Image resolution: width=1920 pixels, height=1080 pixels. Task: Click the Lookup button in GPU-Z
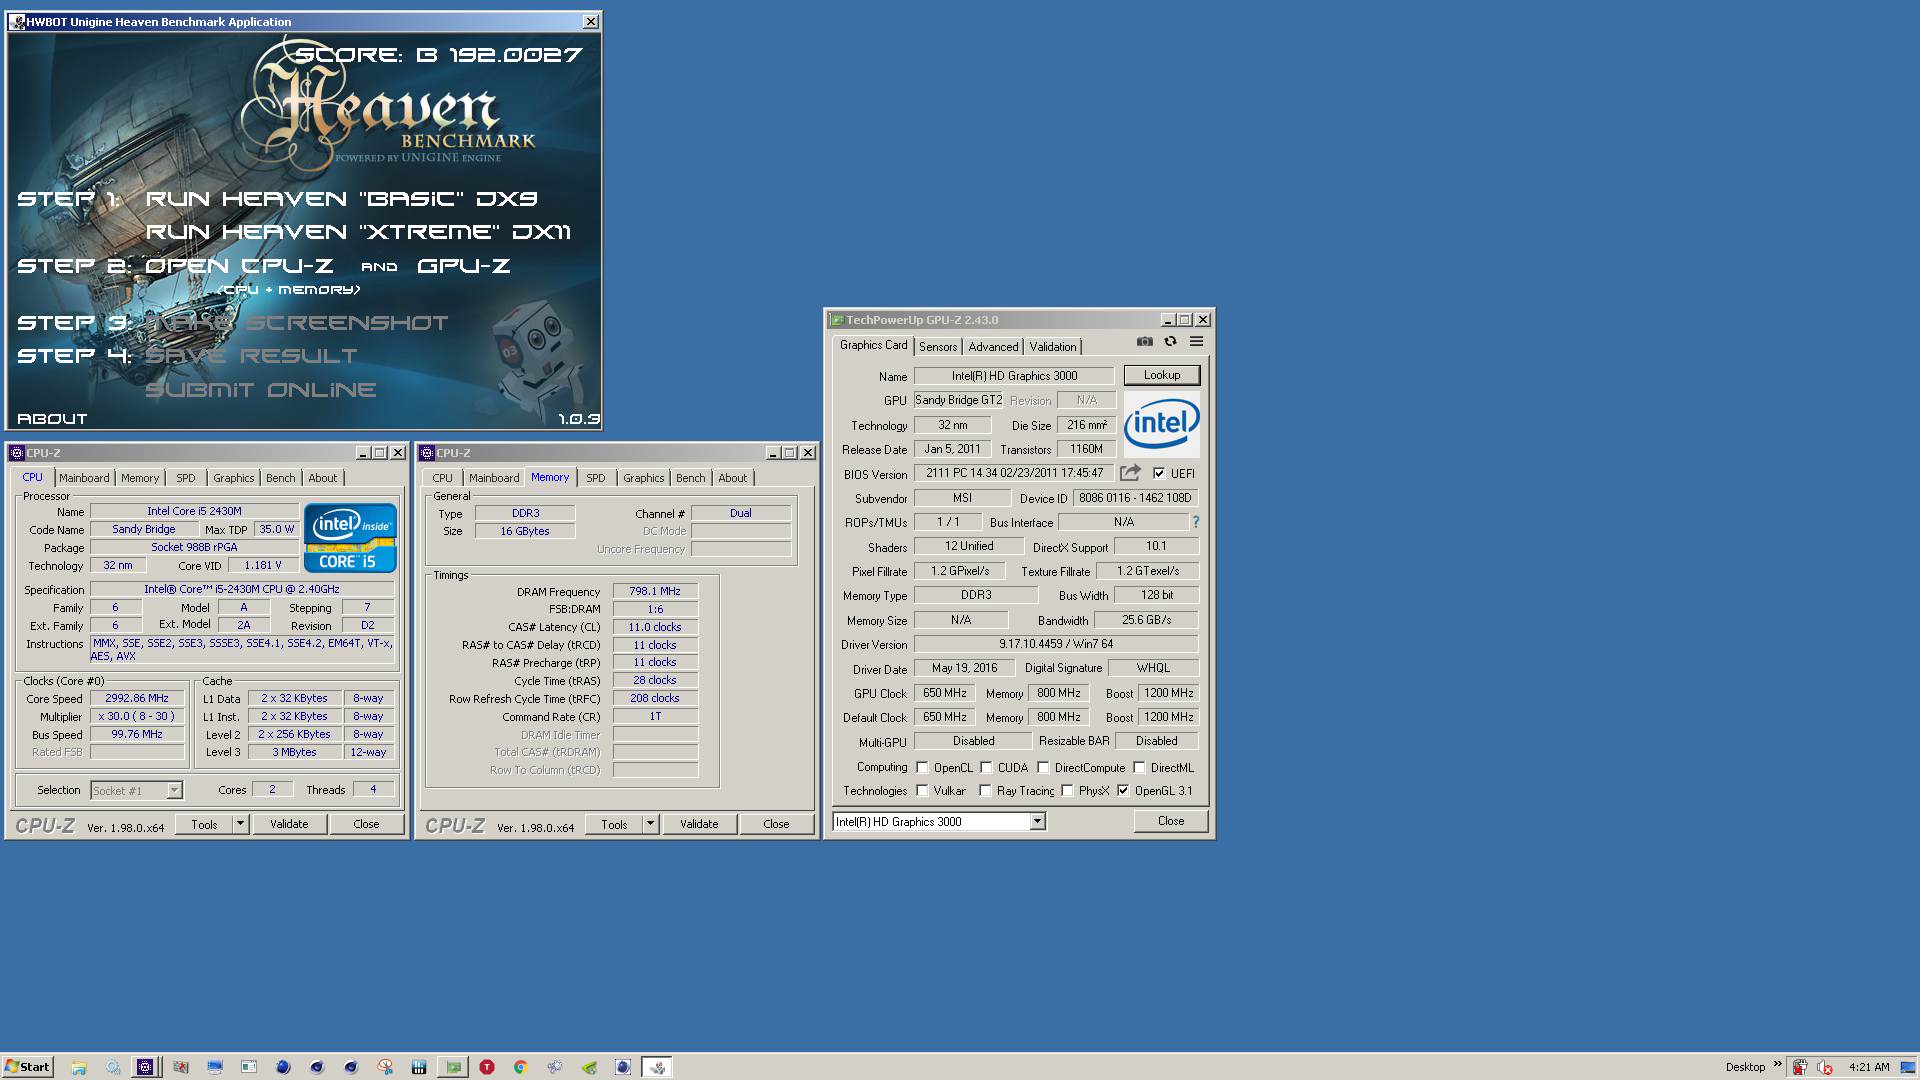[1162, 375]
